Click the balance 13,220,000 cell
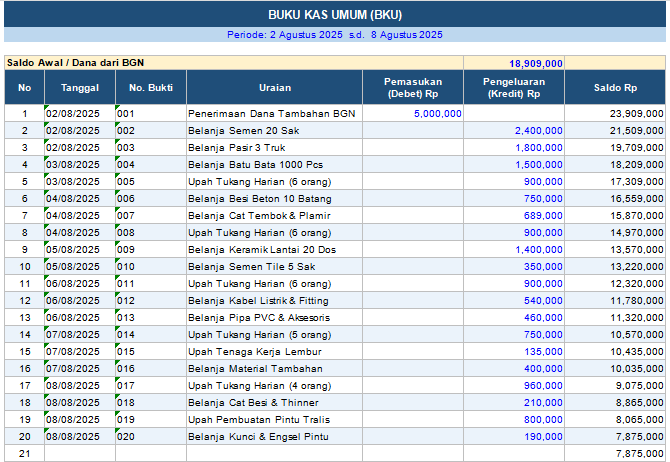This screenshot has height=462, width=670. (x=615, y=266)
